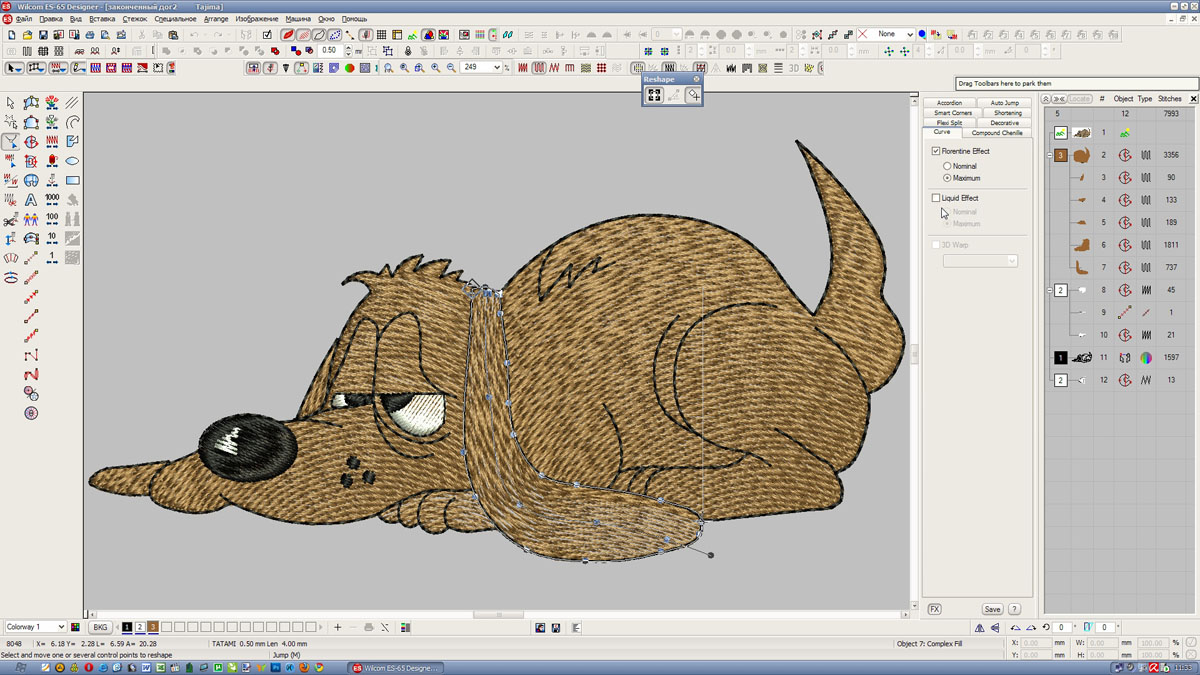1200x675 pixels.
Task: Click the New design icon in the toolbar
Action: 11,35
